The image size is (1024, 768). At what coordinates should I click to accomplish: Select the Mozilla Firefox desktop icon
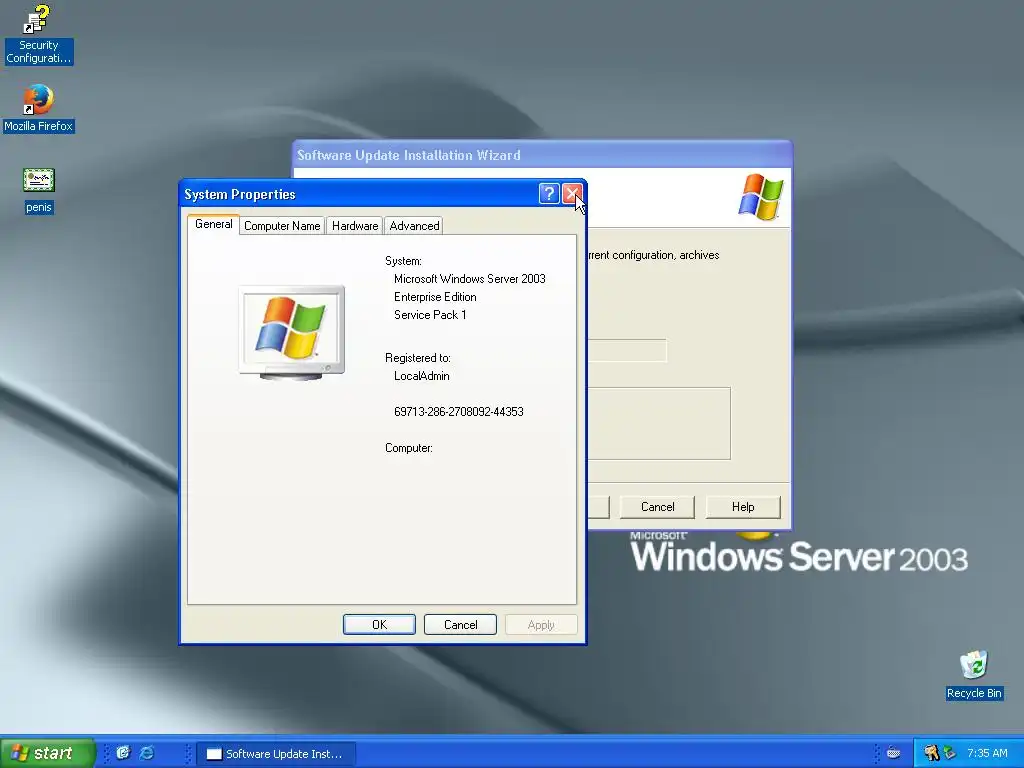pyautogui.click(x=39, y=108)
